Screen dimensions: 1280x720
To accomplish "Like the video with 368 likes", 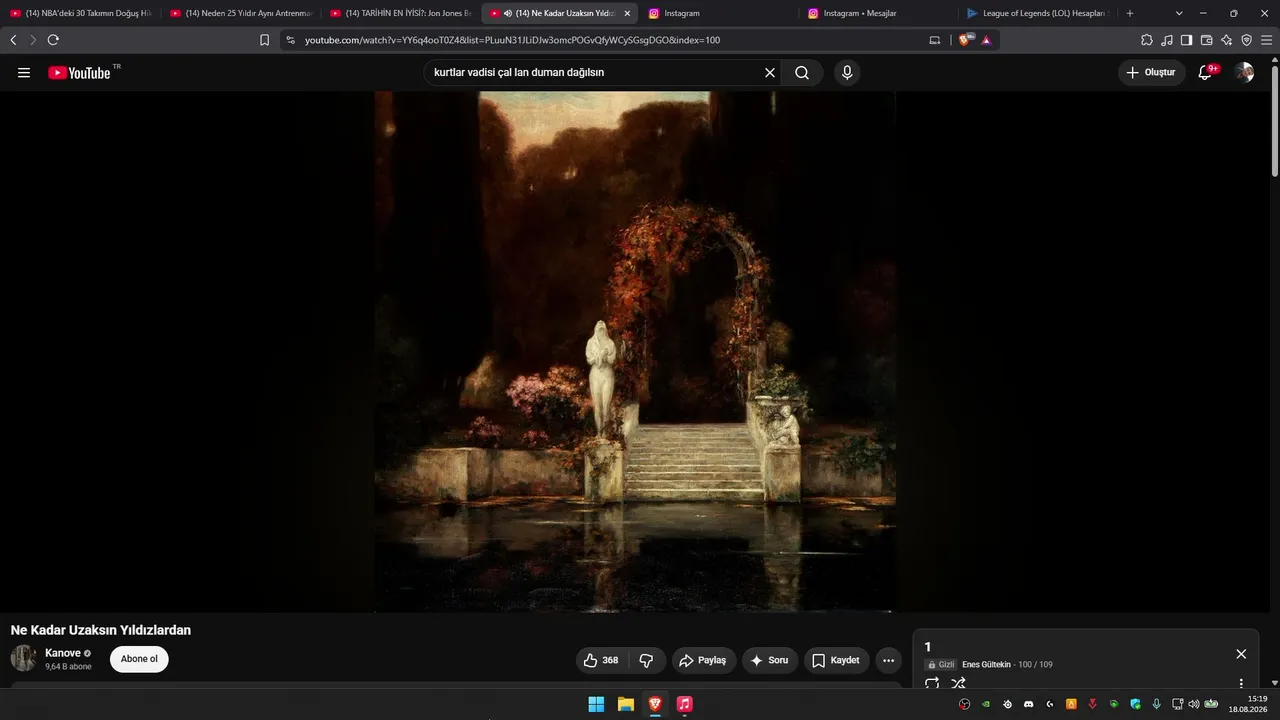I will [x=601, y=660].
